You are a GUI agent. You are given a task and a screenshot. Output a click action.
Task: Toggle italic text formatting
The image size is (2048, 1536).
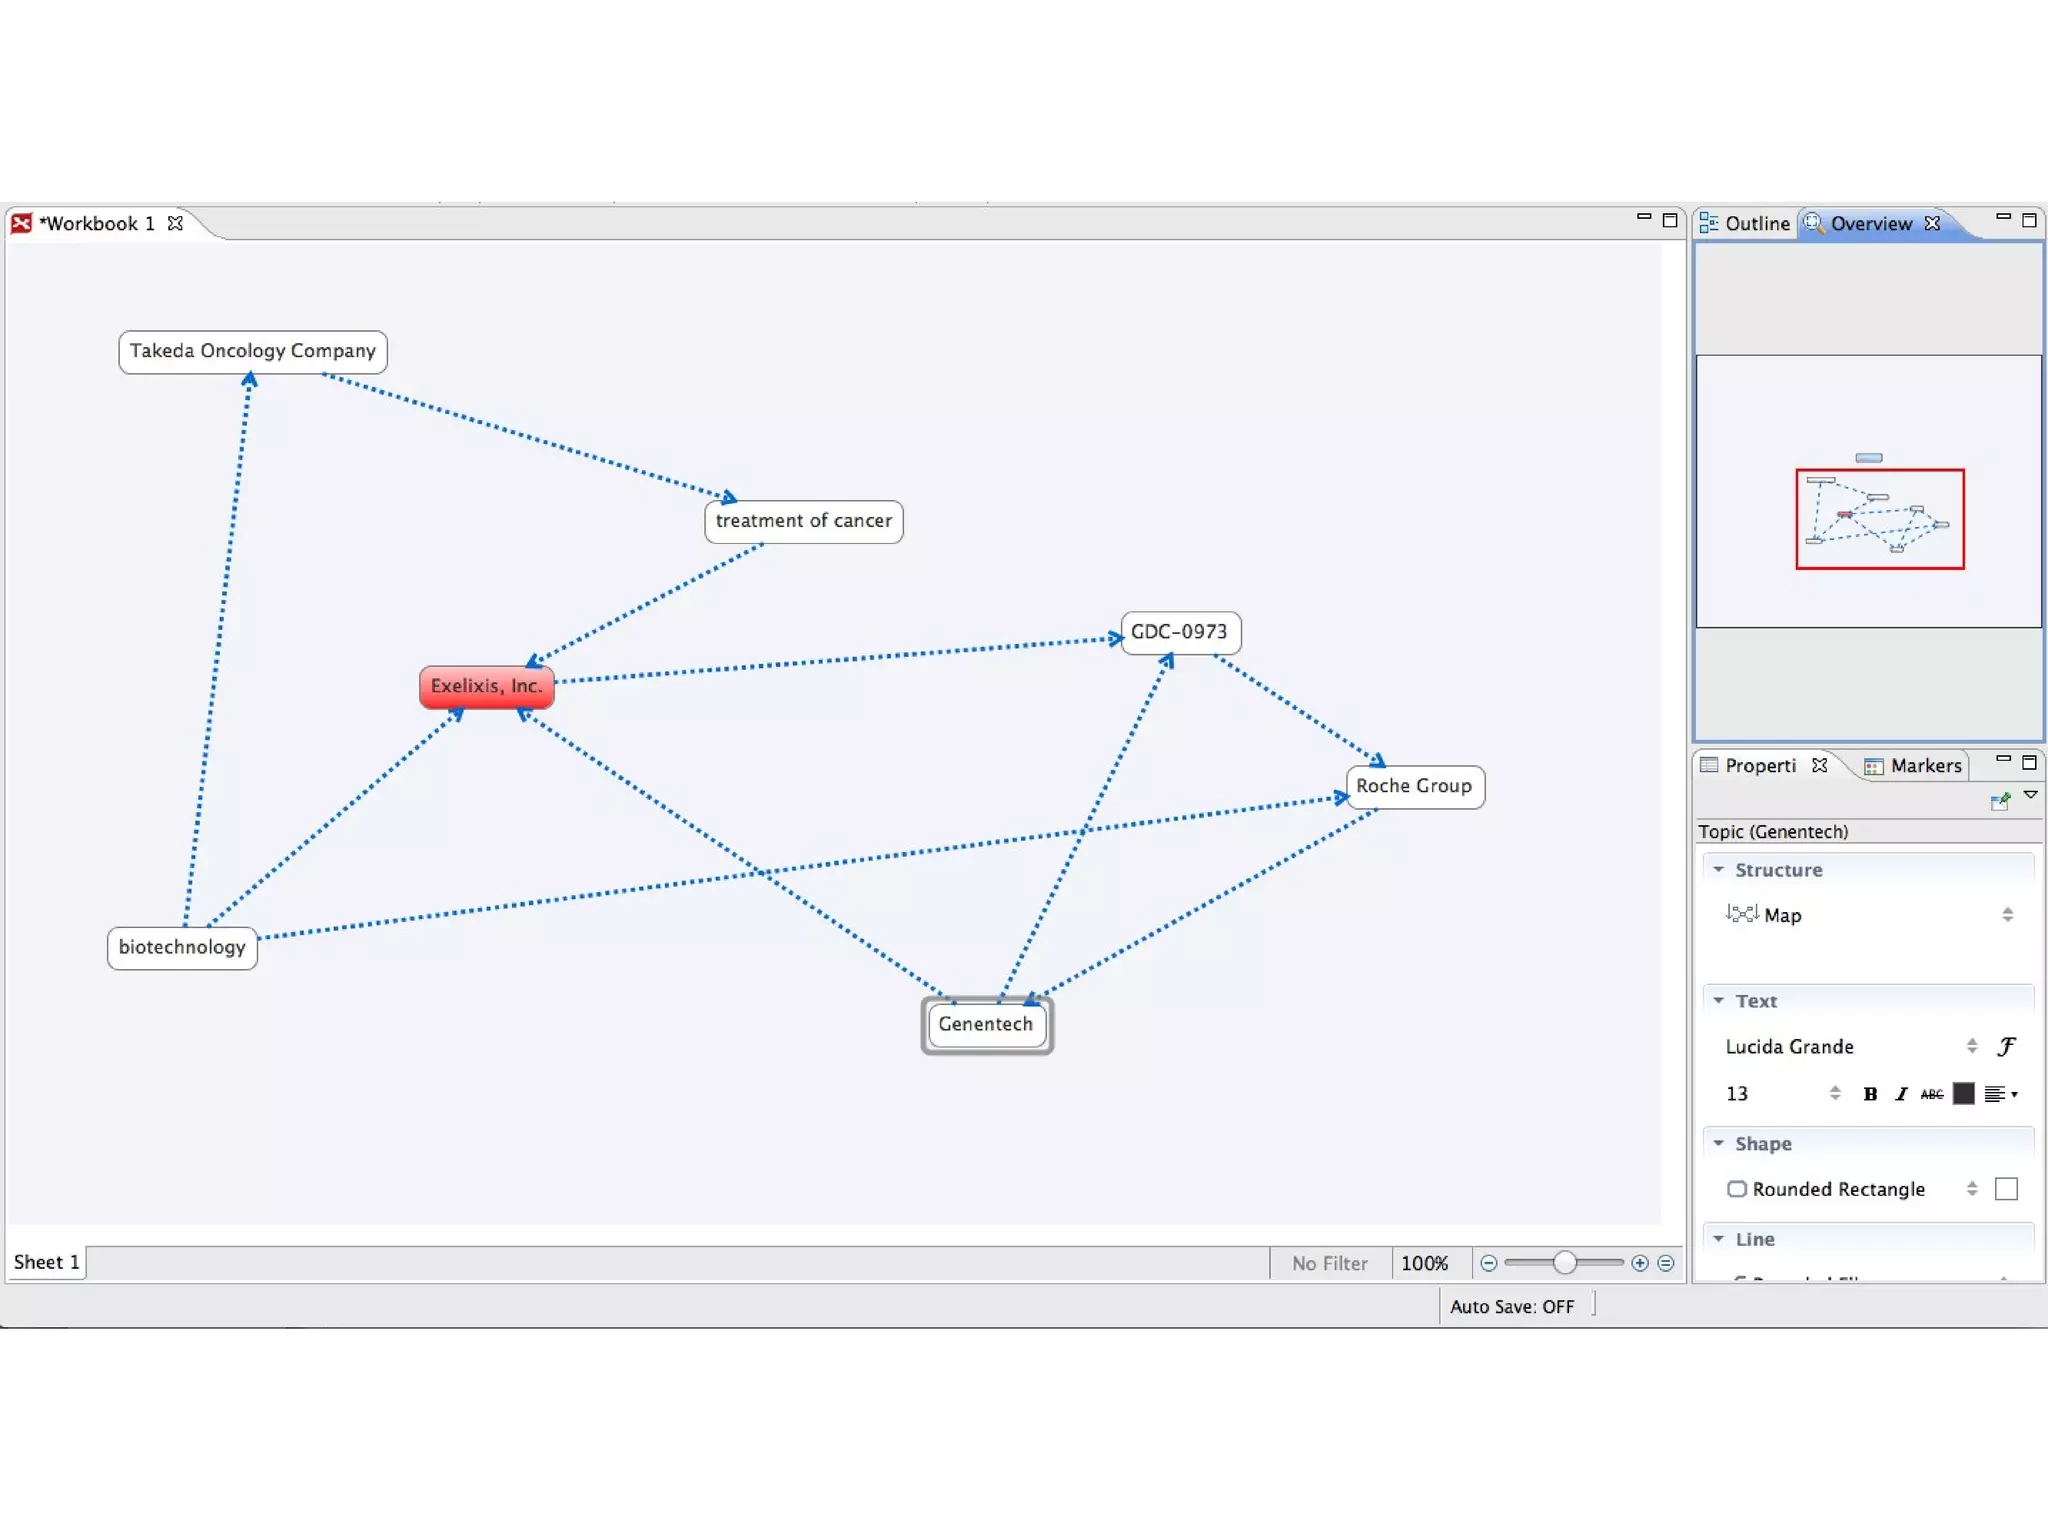(x=1901, y=1094)
